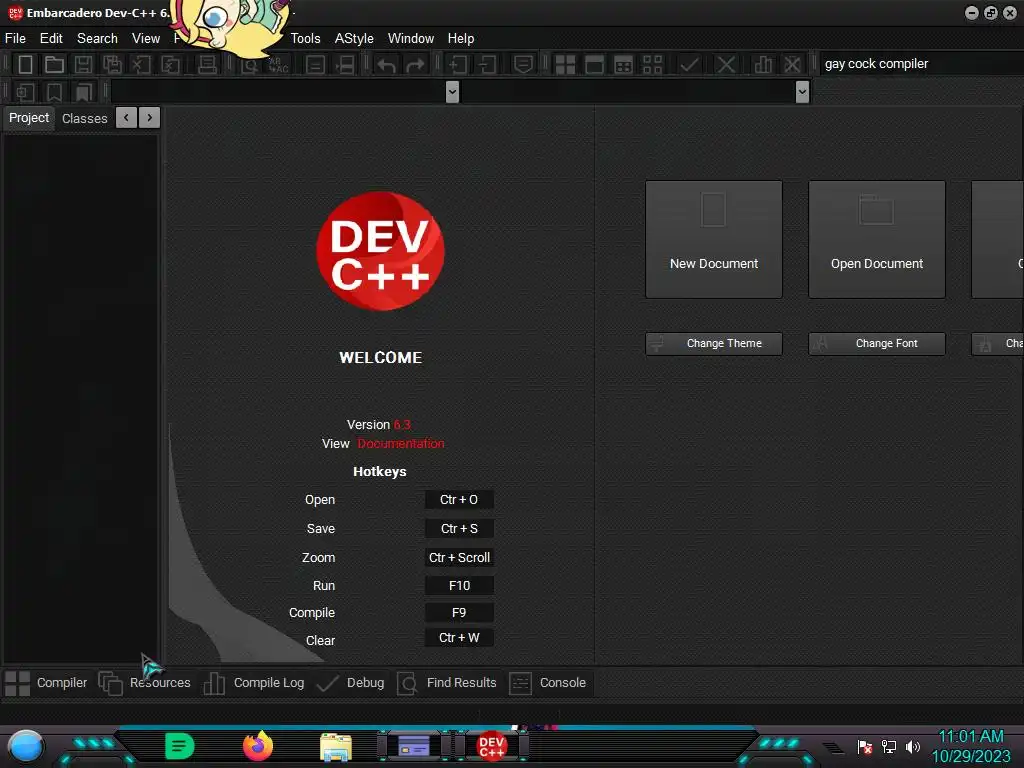Expand the first class browser dropdown
The image size is (1024, 768).
click(452, 92)
